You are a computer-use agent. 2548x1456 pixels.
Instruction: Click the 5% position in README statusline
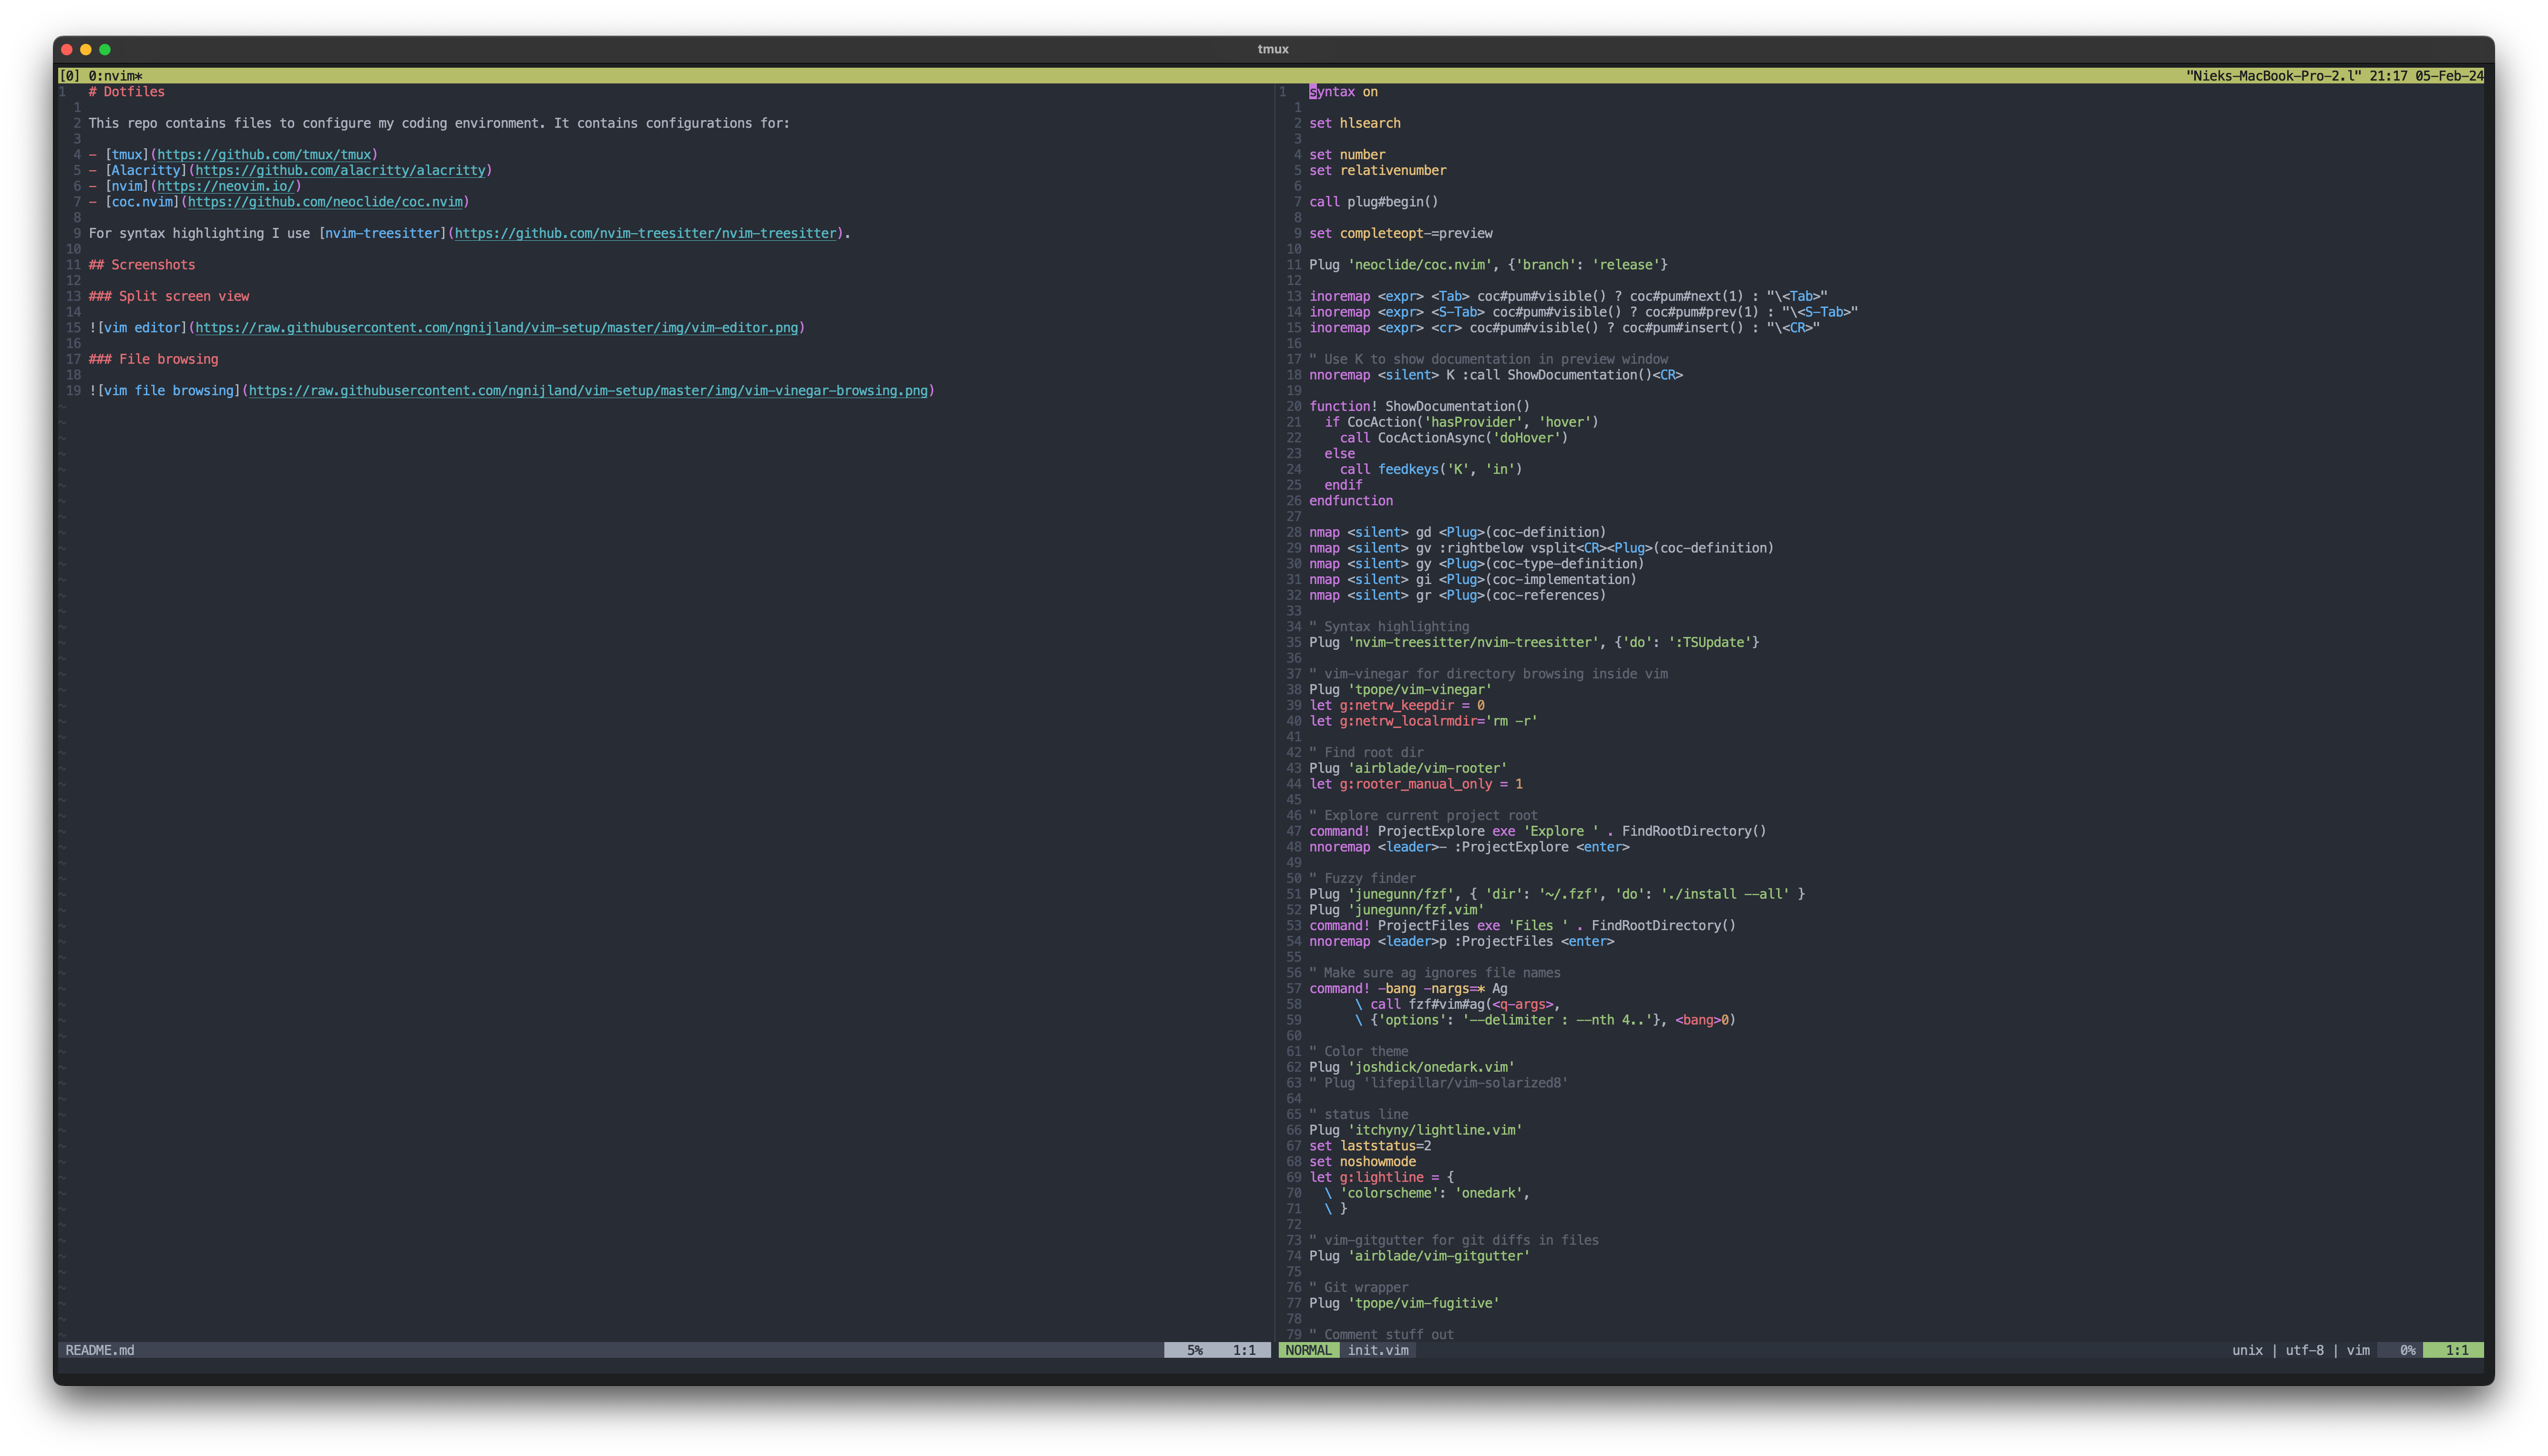[1194, 1351]
